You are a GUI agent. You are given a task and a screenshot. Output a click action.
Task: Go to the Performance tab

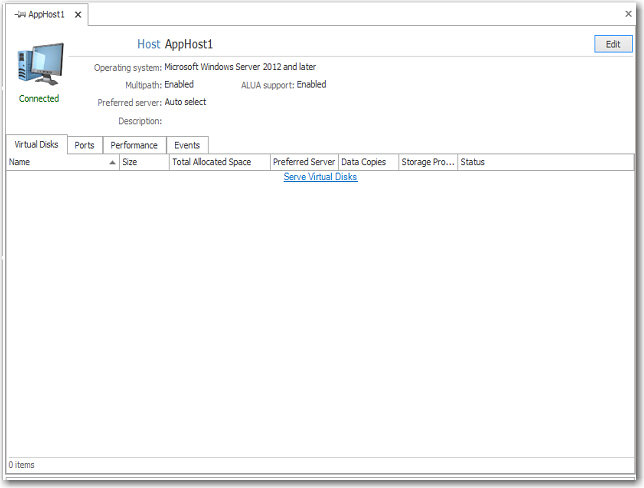coord(134,145)
